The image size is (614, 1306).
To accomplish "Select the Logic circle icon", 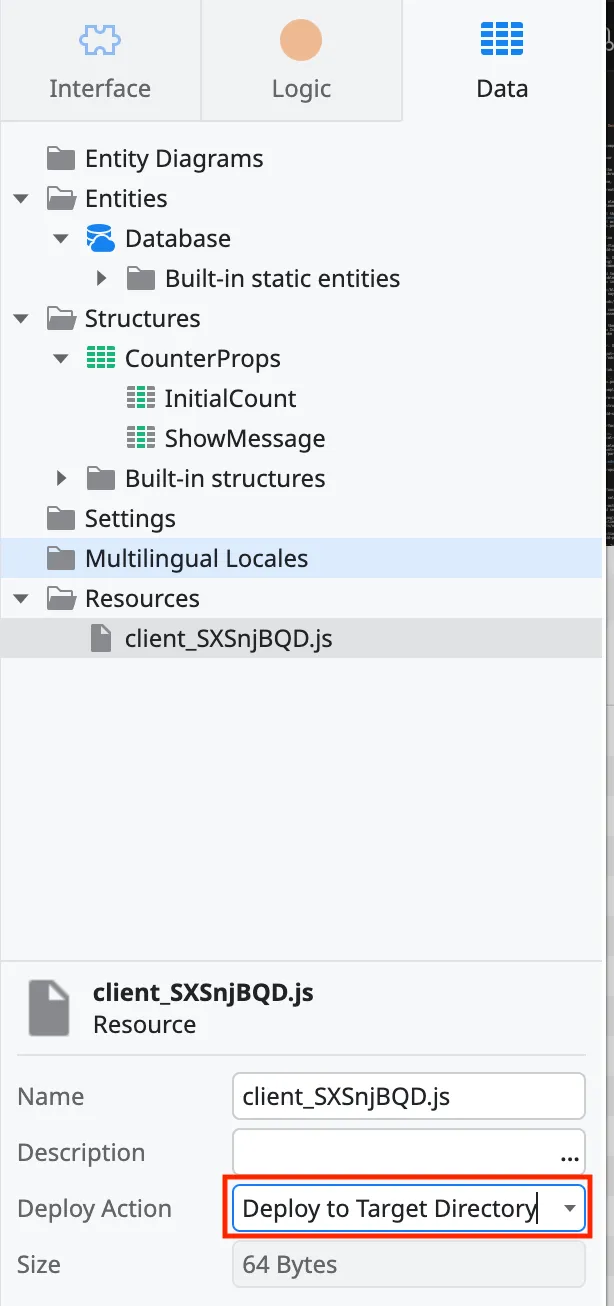I will 301,38.
